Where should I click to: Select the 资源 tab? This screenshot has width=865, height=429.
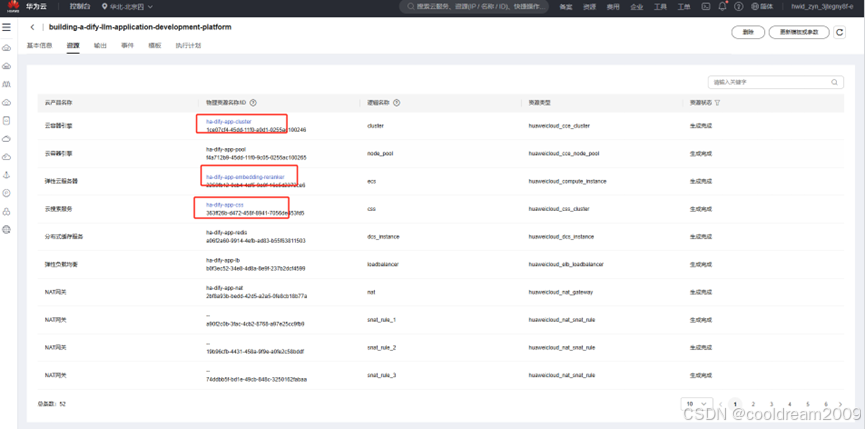(73, 45)
